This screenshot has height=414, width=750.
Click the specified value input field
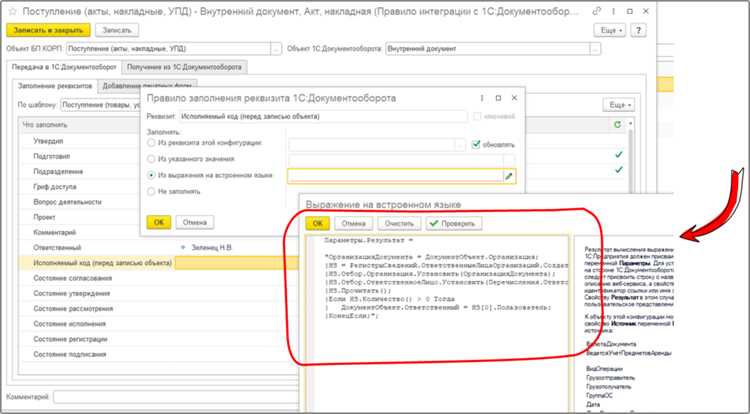(x=397, y=160)
